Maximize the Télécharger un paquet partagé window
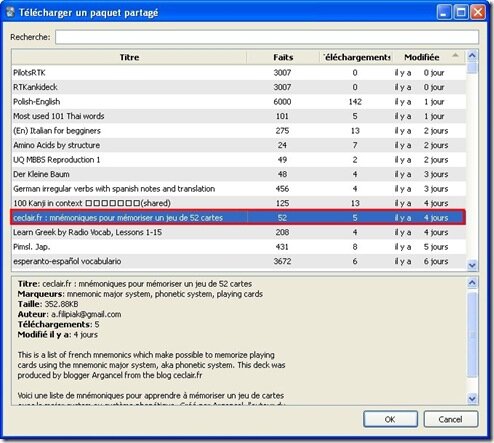Image resolution: width=494 pixels, height=443 pixels. tap(461, 13)
